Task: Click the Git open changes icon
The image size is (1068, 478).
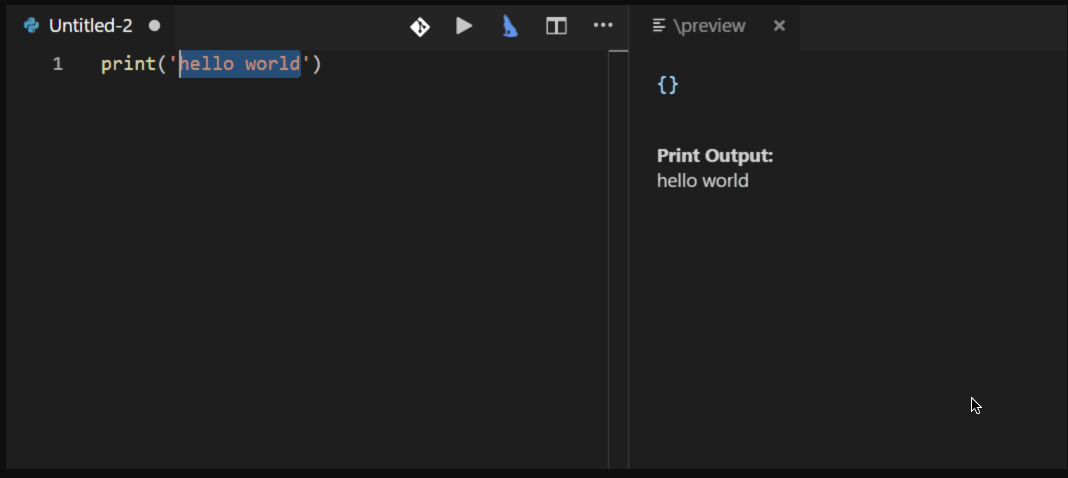Action: pyautogui.click(x=420, y=26)
